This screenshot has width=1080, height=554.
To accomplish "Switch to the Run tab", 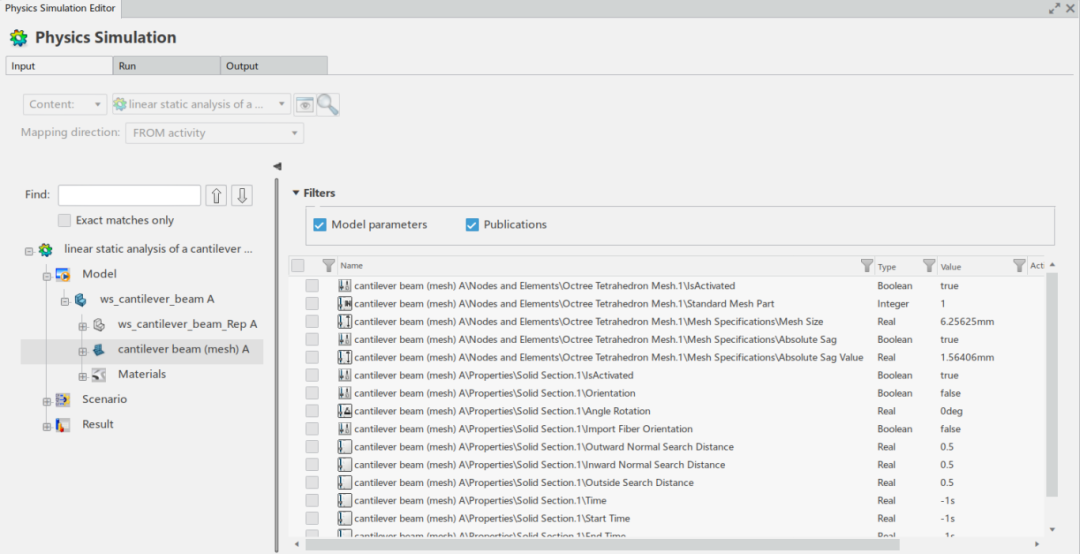I will (x=166, y=66).
